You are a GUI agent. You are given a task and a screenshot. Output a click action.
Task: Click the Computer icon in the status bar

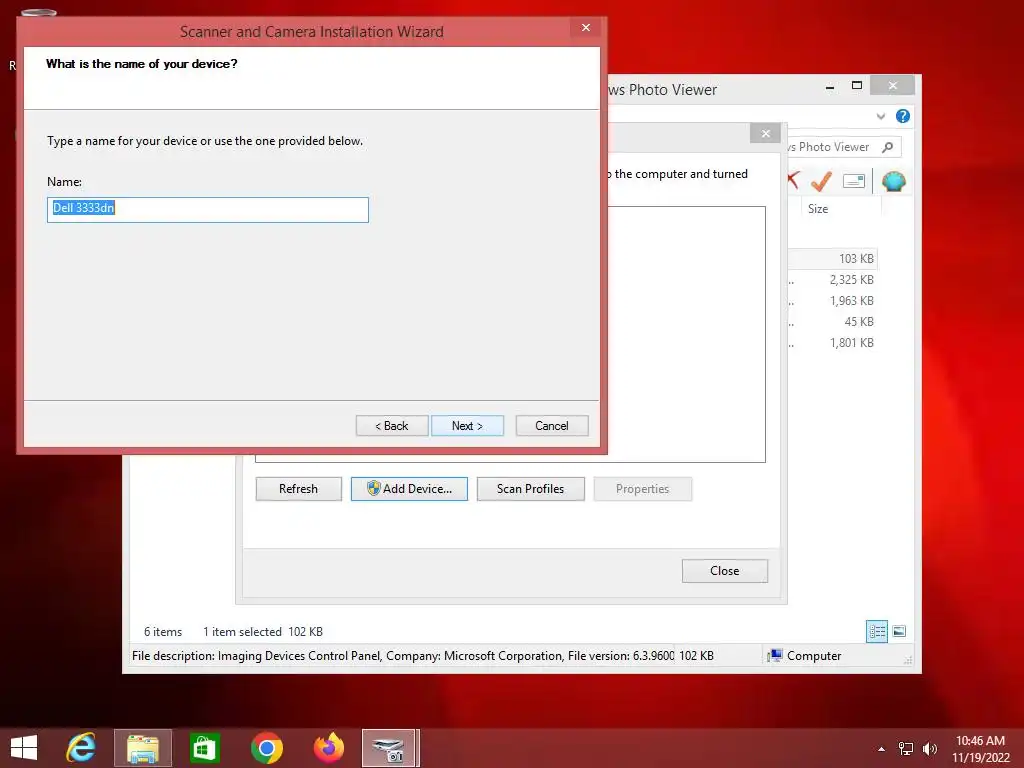775,656
